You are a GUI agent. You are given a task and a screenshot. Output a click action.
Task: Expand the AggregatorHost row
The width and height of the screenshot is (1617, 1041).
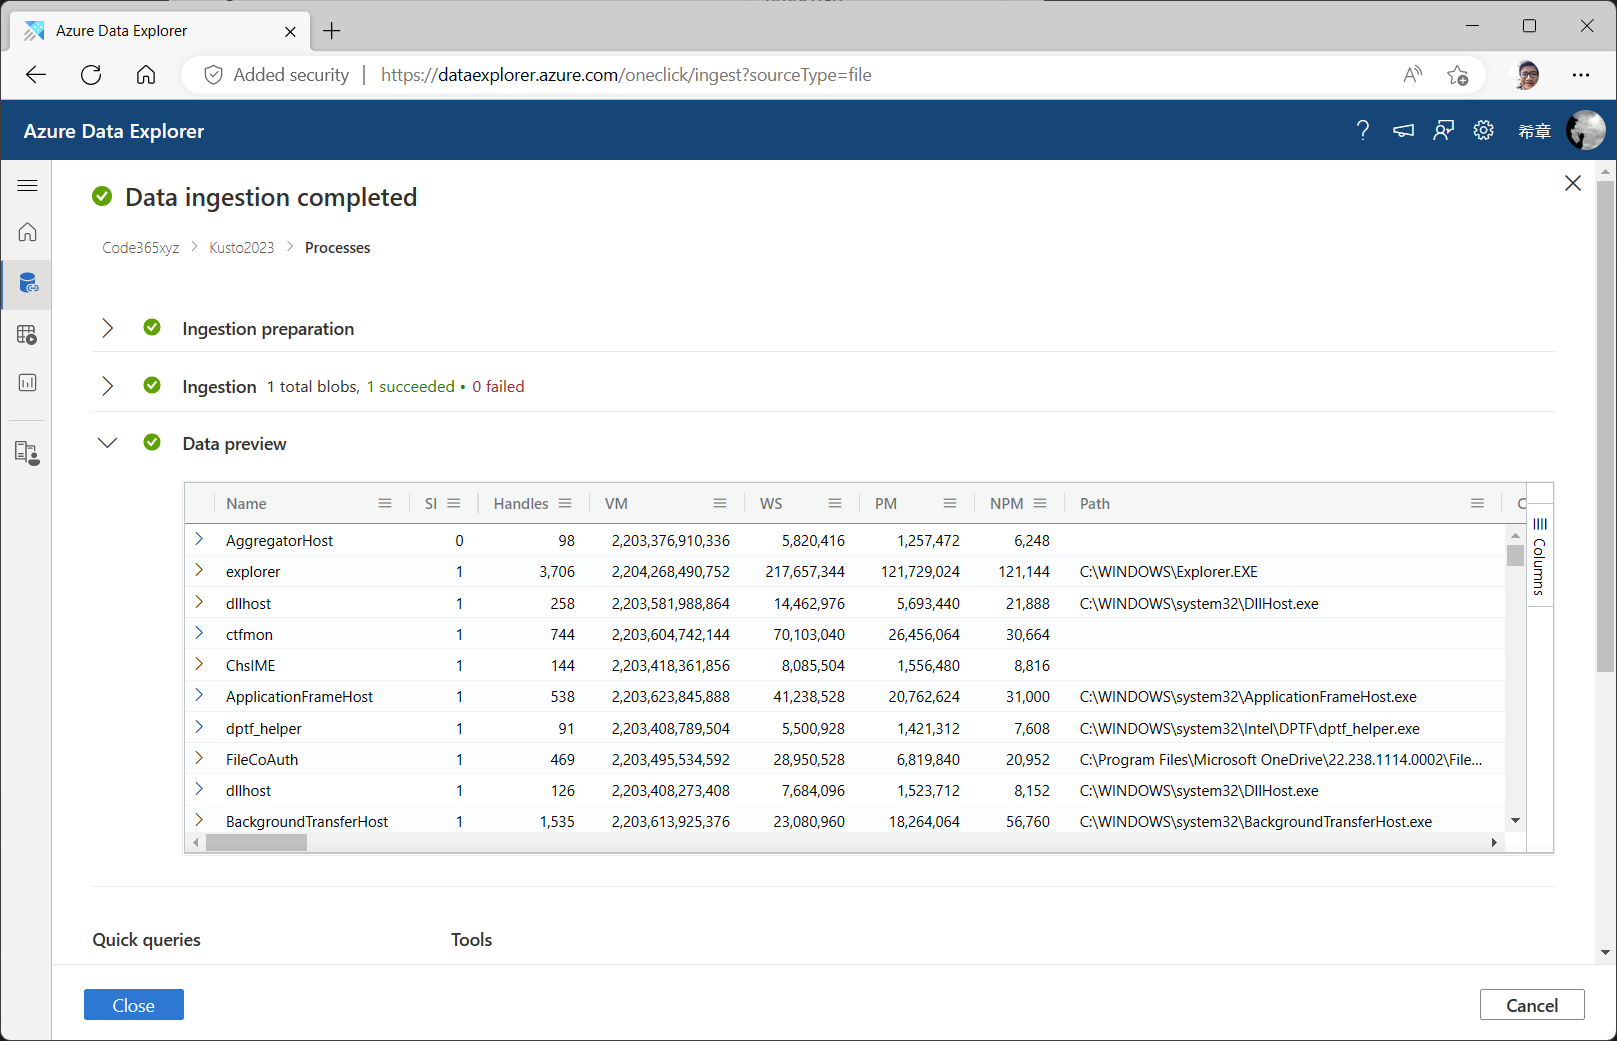(x=199, y=539)
